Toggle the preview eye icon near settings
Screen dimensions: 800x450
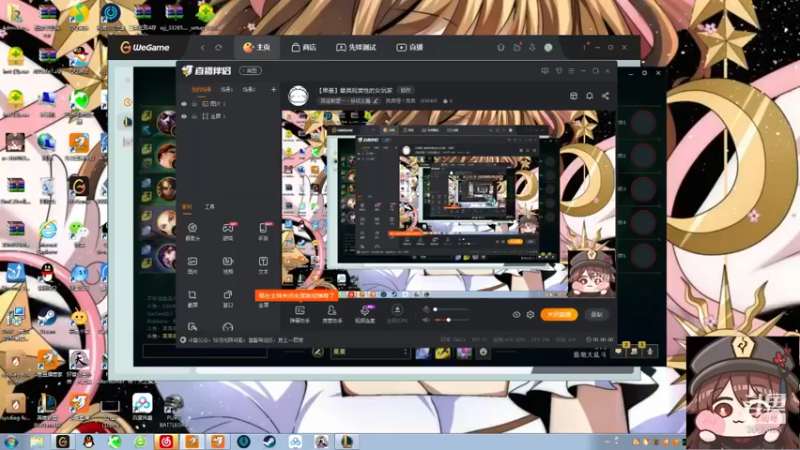516,315
